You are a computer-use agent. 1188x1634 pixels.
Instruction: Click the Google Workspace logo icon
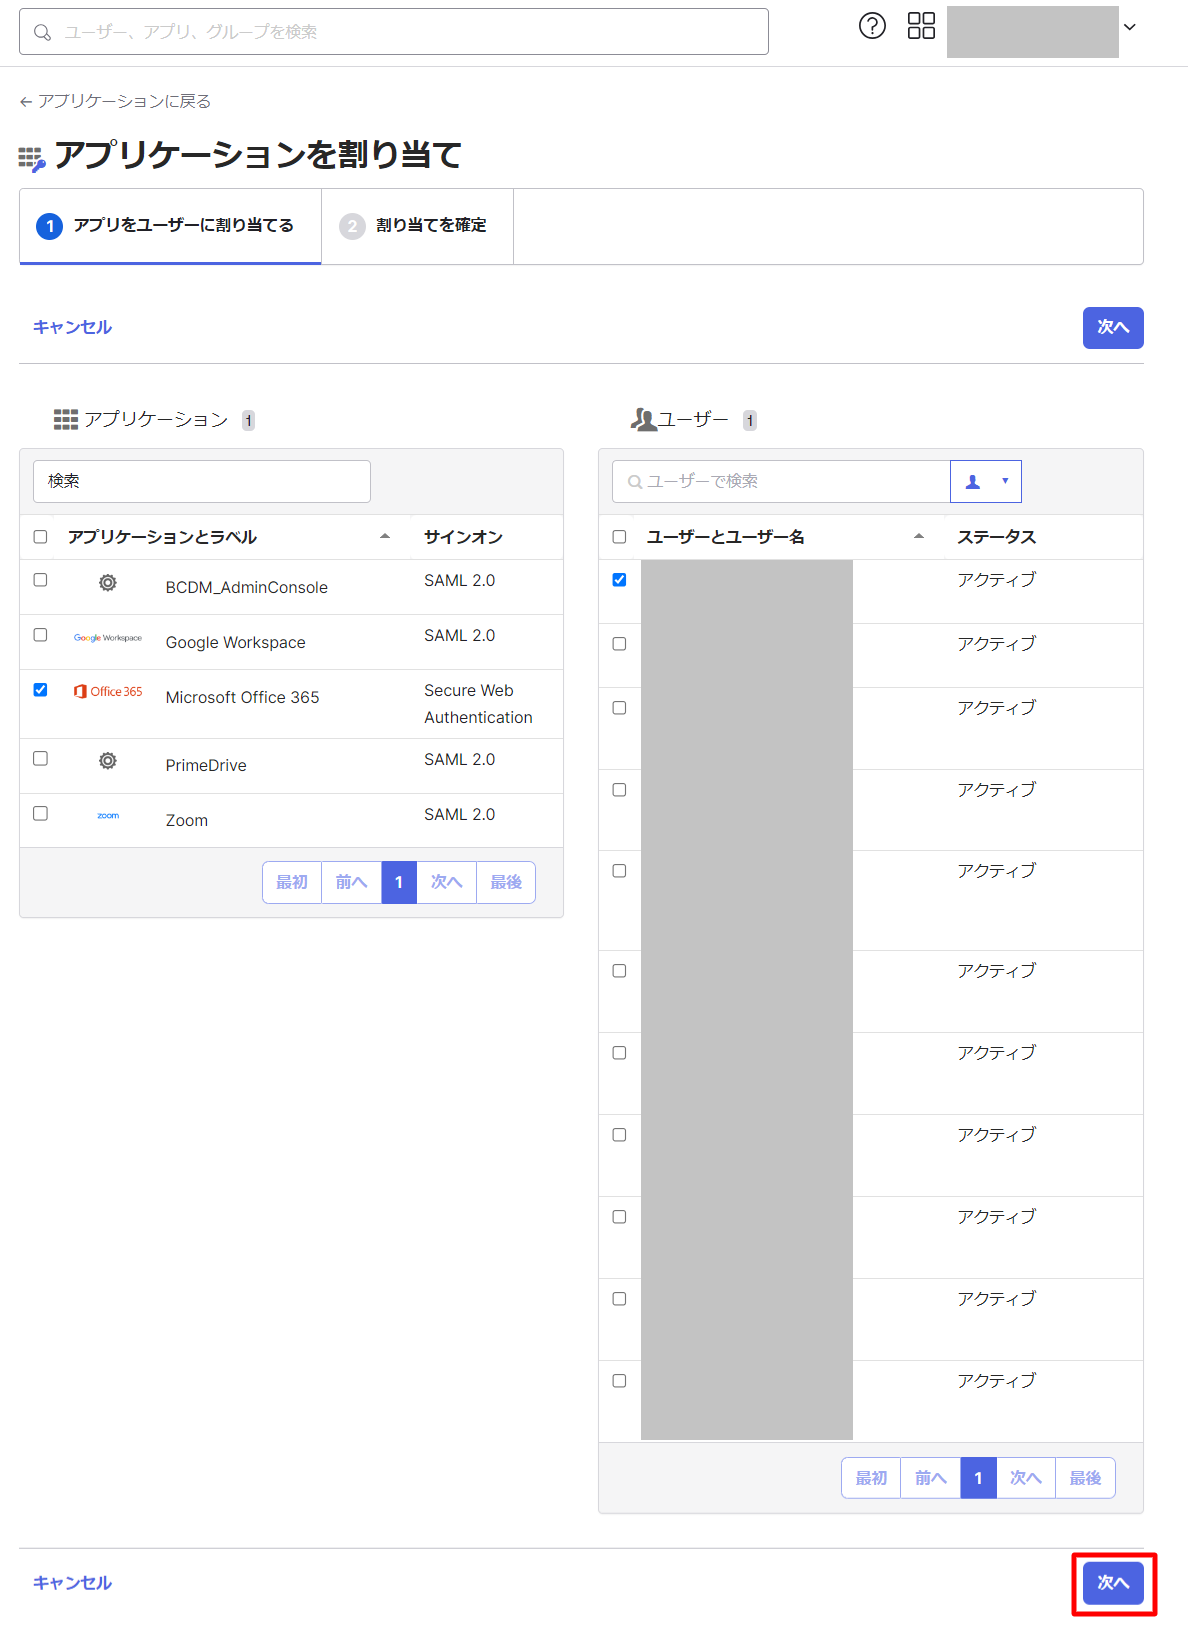[x=108, y=638]
